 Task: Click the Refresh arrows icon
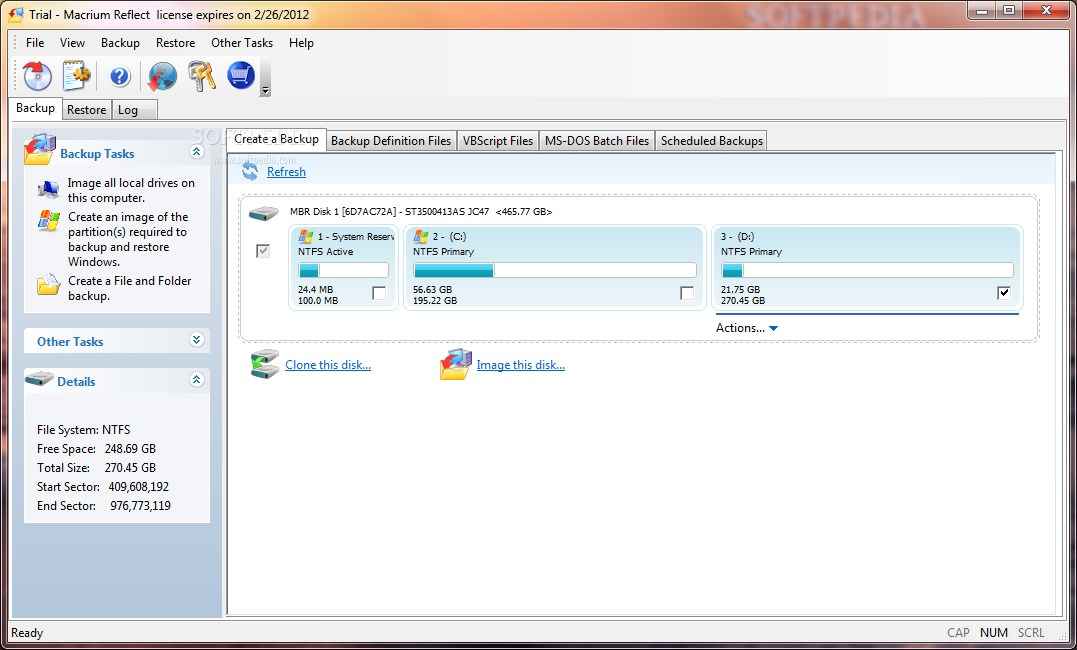(x=250, y=172)
